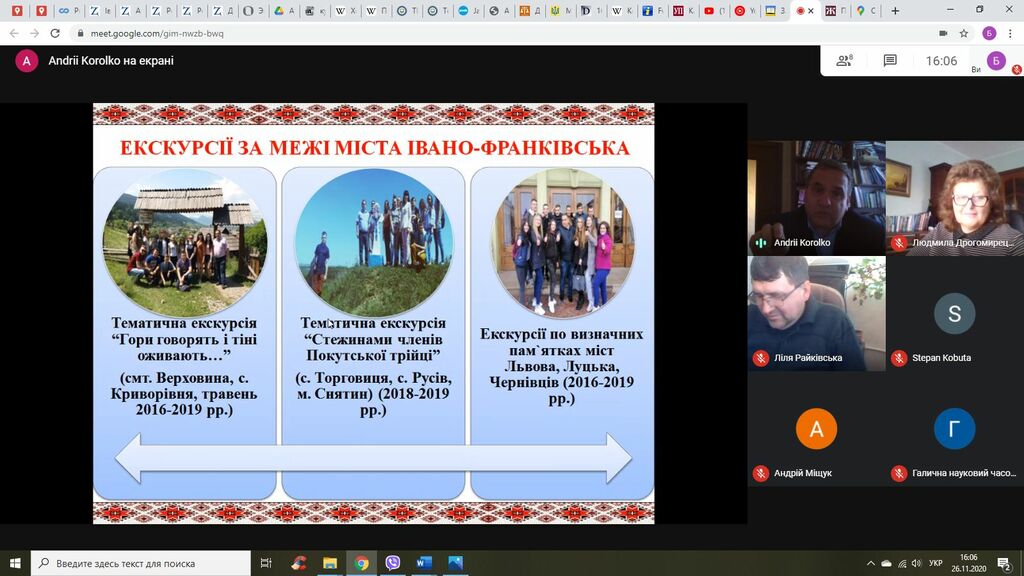Open the Windows notification center
Screen dimensions: 1024x576
tap(1003, 563)
